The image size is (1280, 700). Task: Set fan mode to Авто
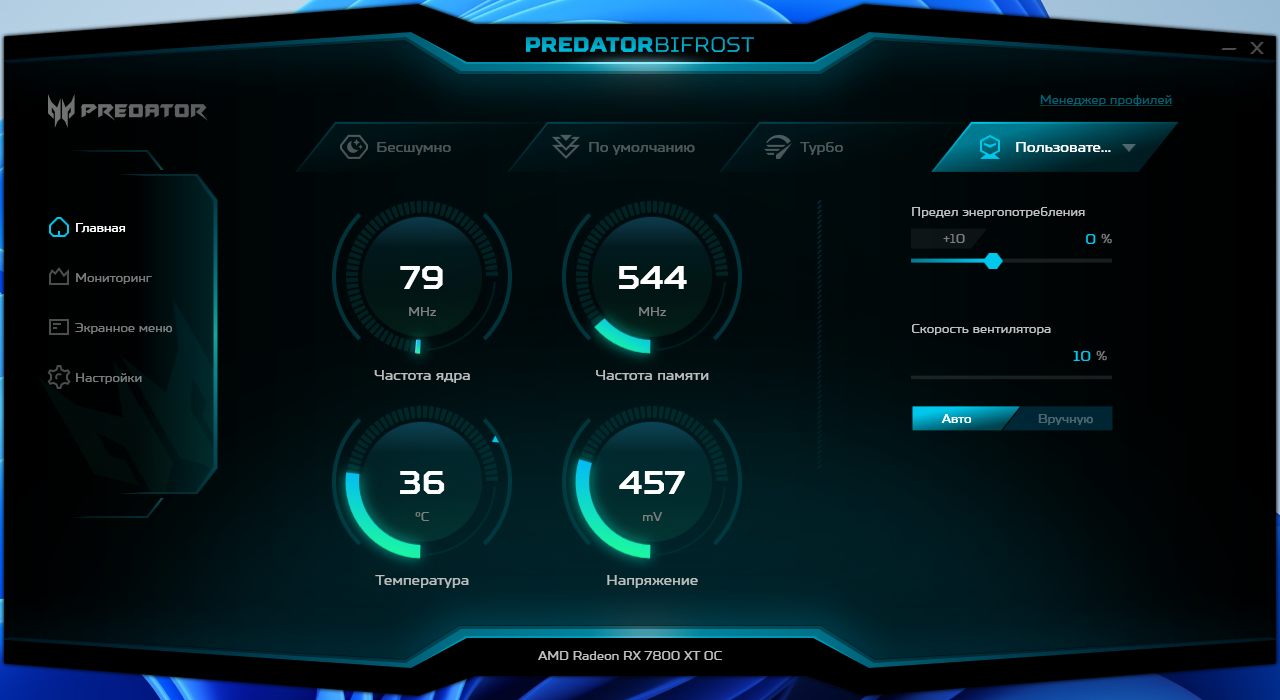click(957, 419)
